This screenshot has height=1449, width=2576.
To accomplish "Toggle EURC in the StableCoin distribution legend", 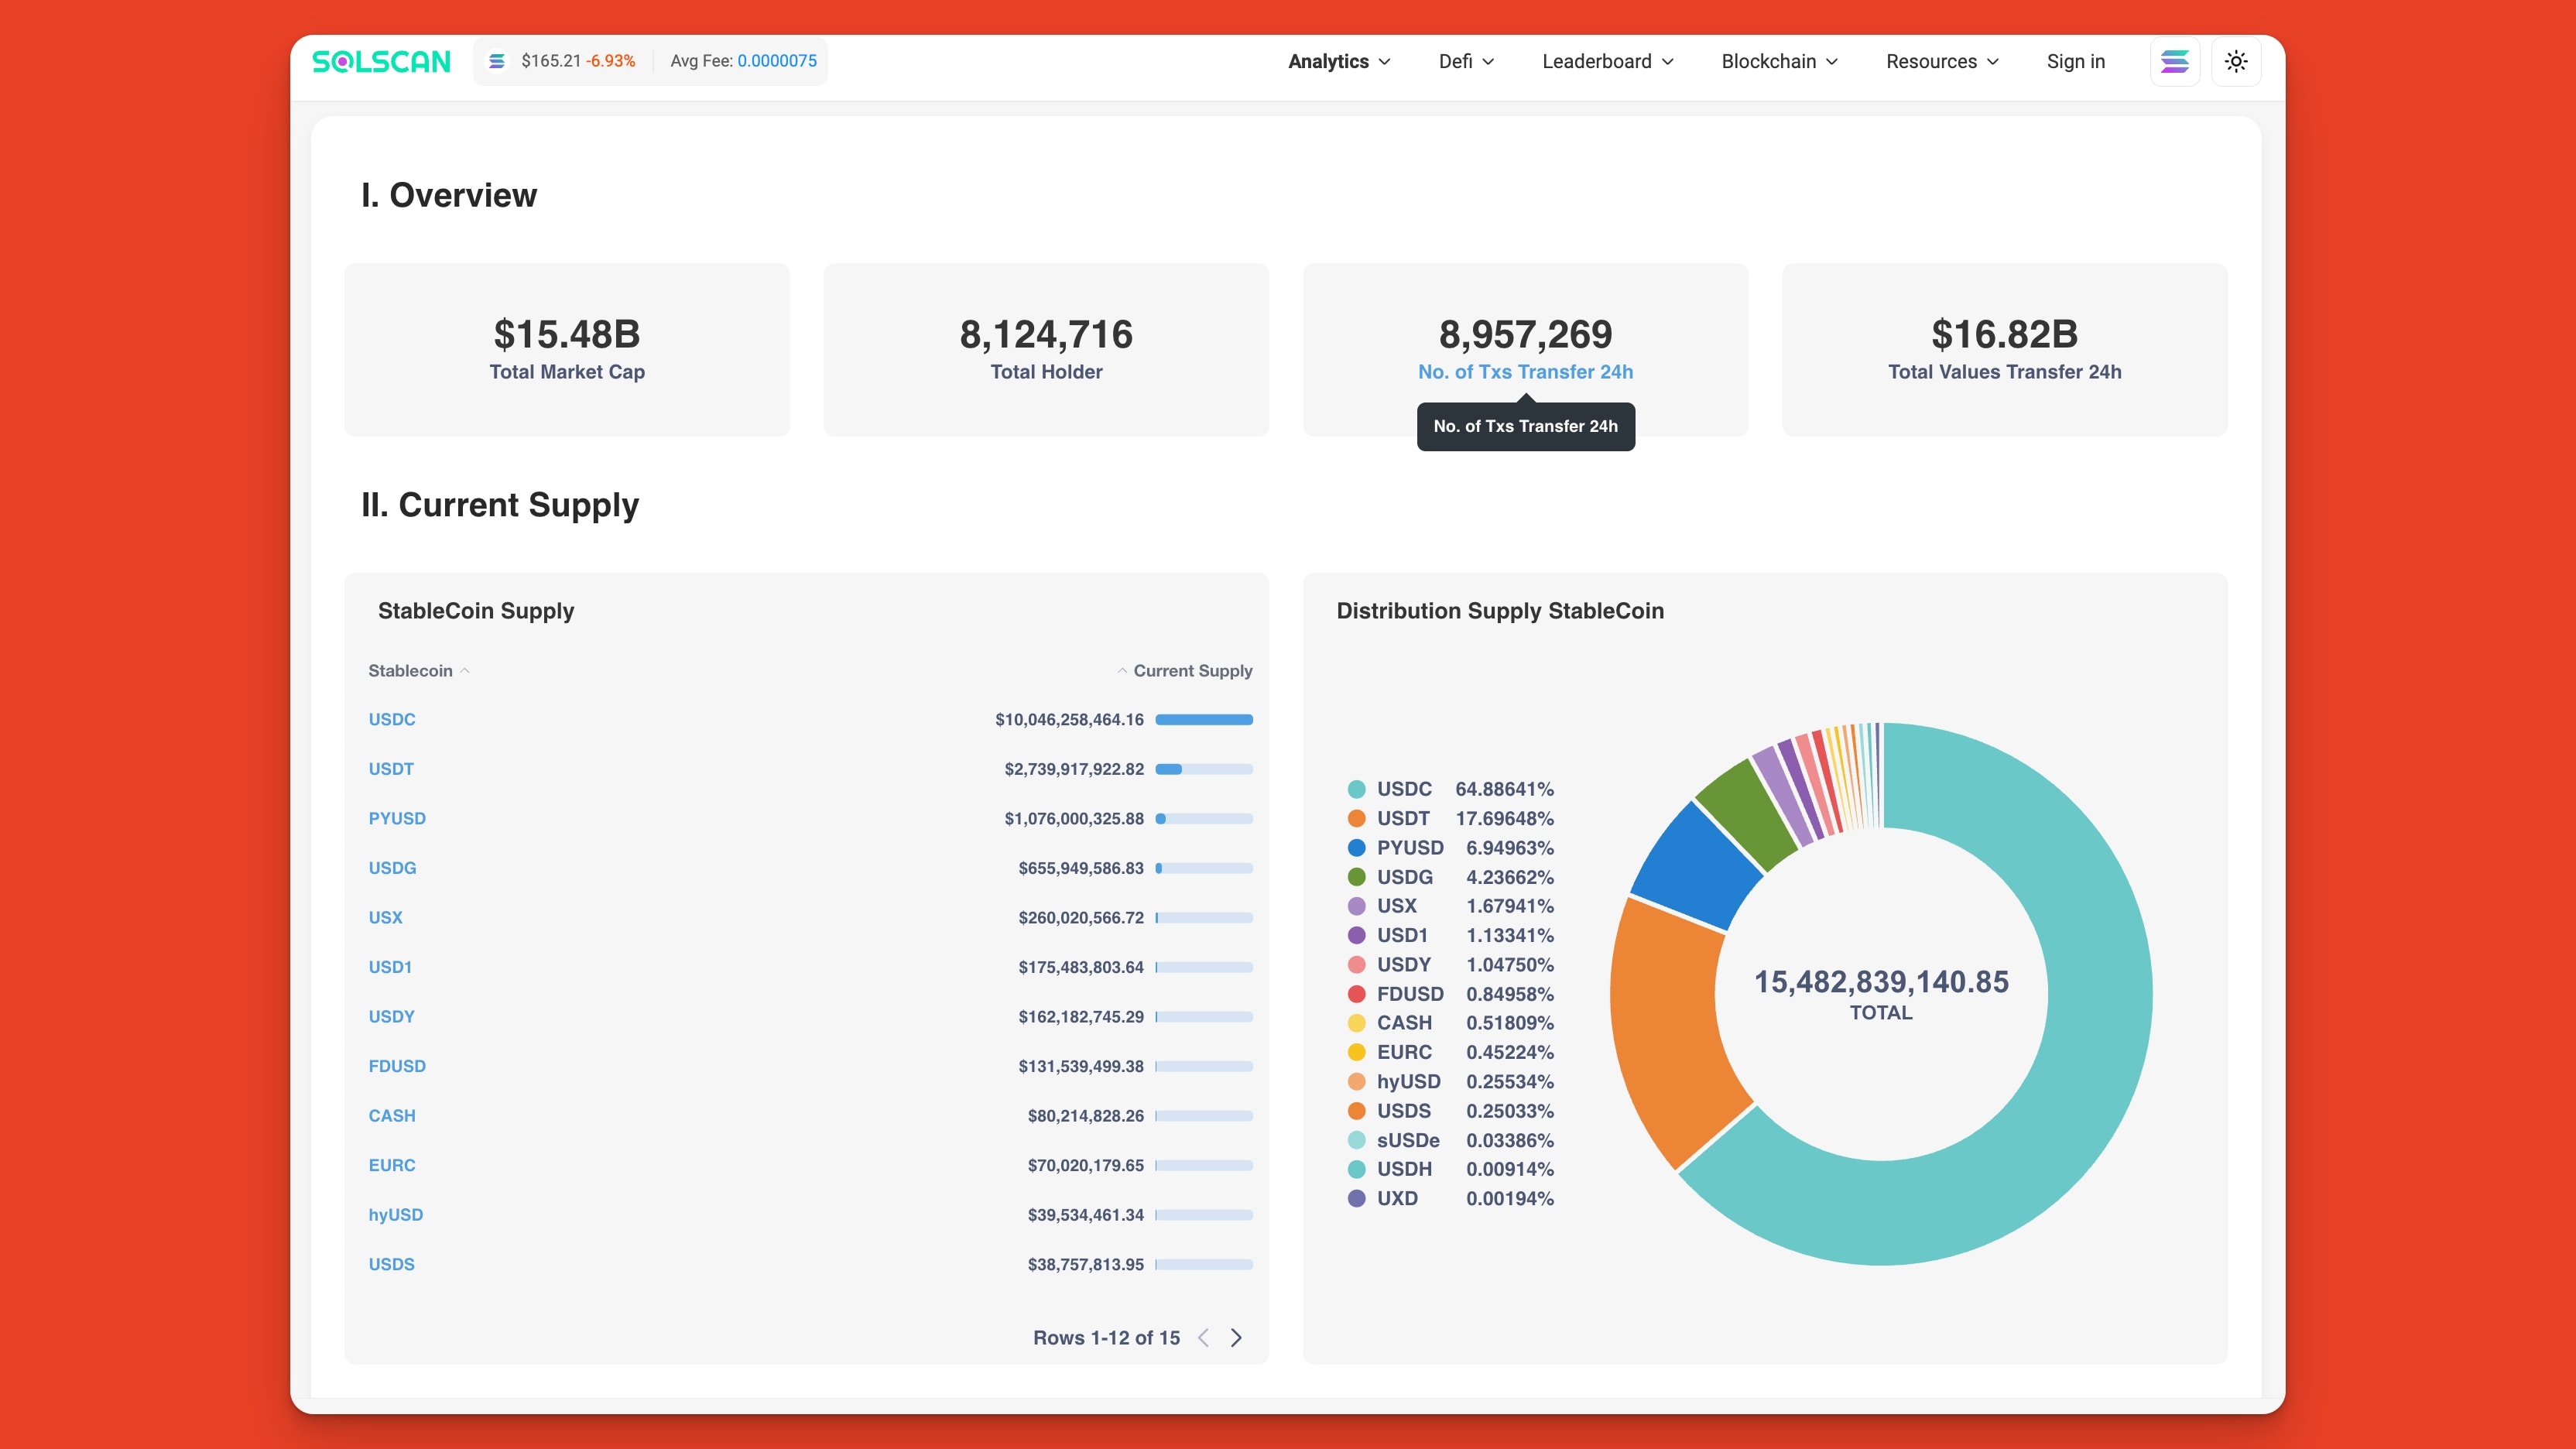I will coord(1405,1052).
